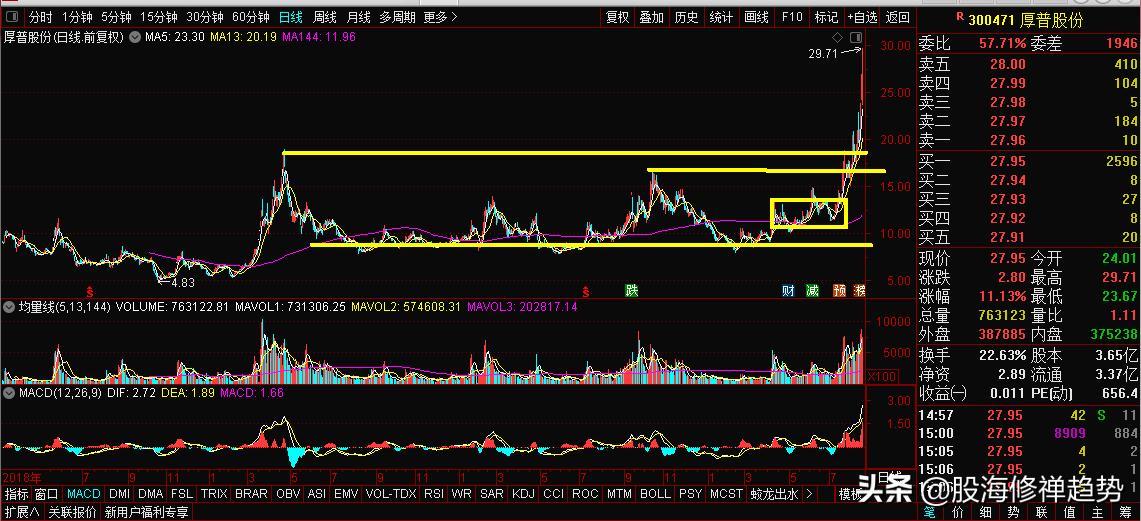Click the 买一 price 27.95

click(x=1008, y=161)
